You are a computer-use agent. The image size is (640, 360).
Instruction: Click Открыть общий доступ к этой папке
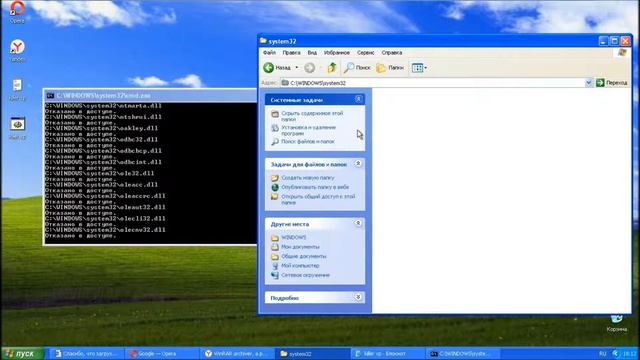click(x=318, y=199)
